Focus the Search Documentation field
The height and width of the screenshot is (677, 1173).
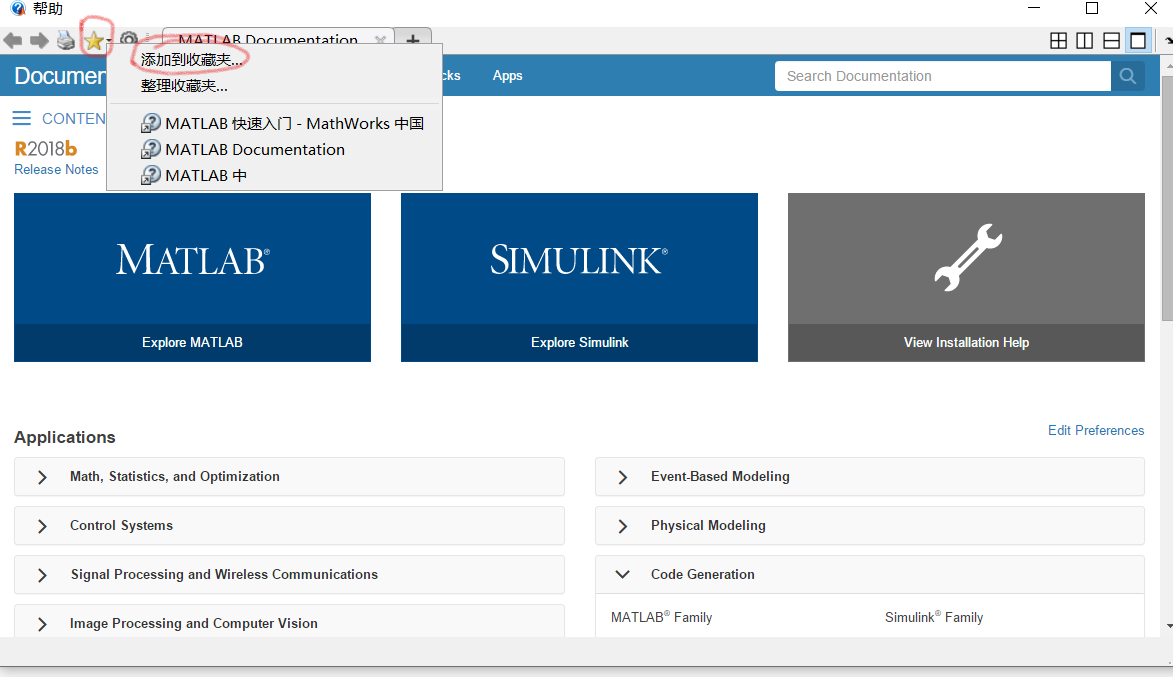point(943,76)
